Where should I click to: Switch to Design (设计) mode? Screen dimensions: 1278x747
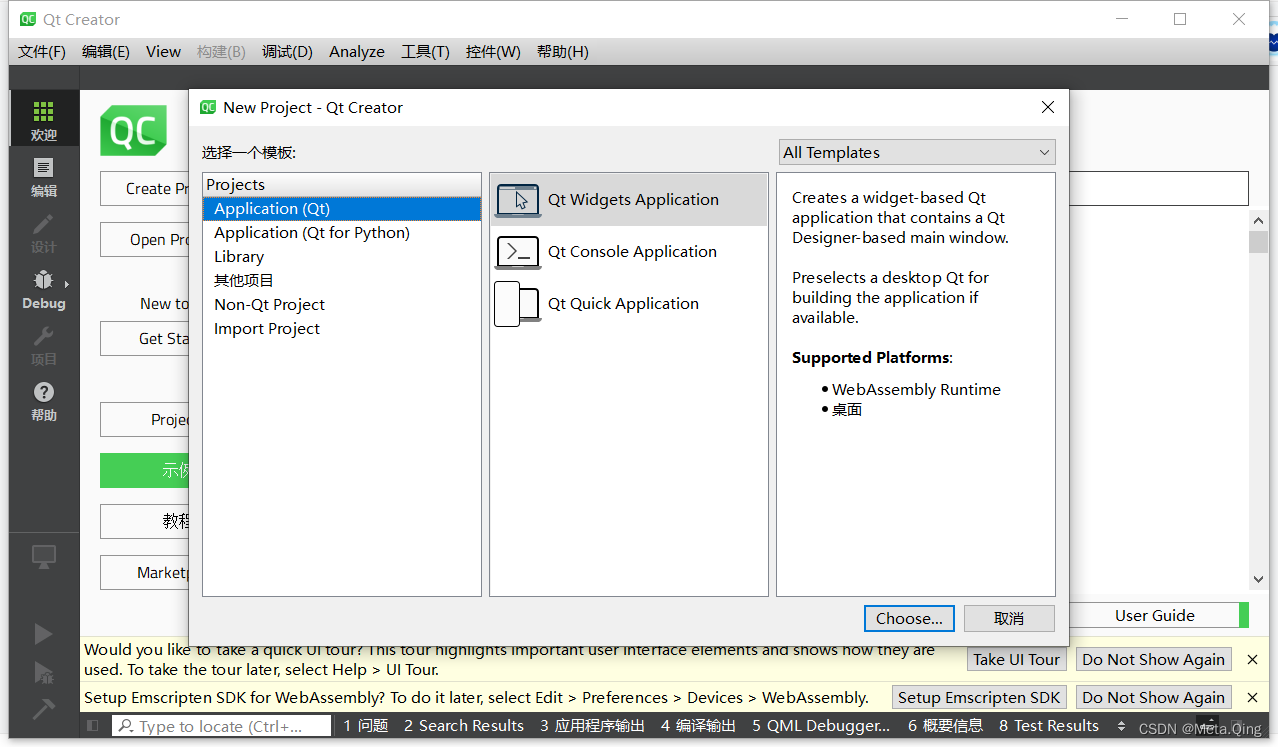(x=44, y=233)
